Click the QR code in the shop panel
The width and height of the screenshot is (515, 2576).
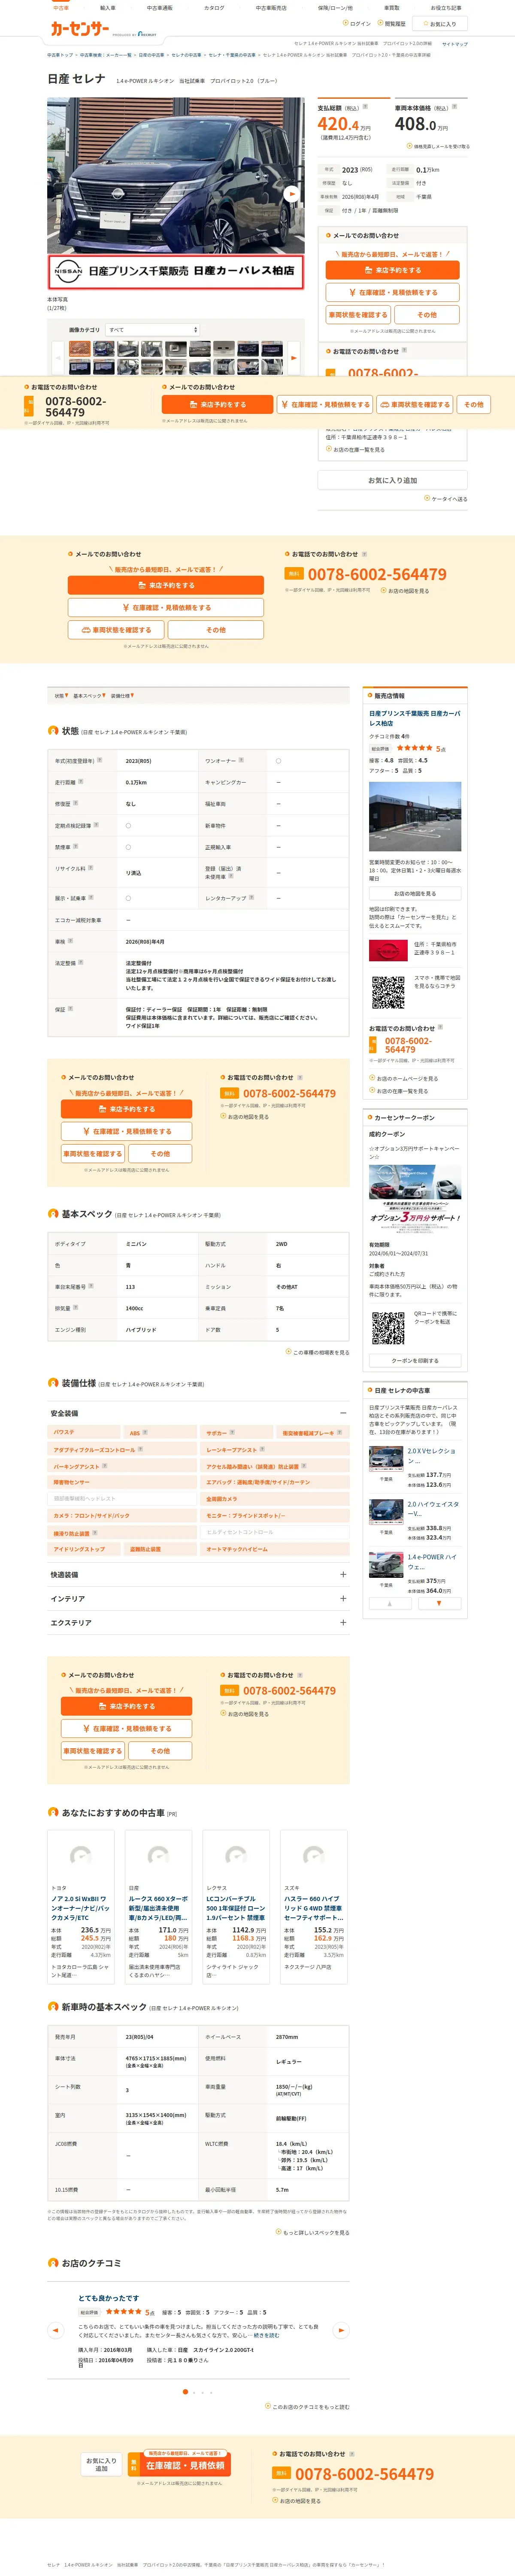(388, 992)
